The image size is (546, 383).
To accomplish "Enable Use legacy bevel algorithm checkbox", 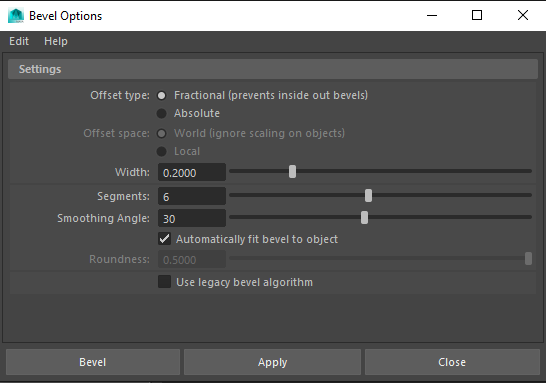I will pos(164,282).
